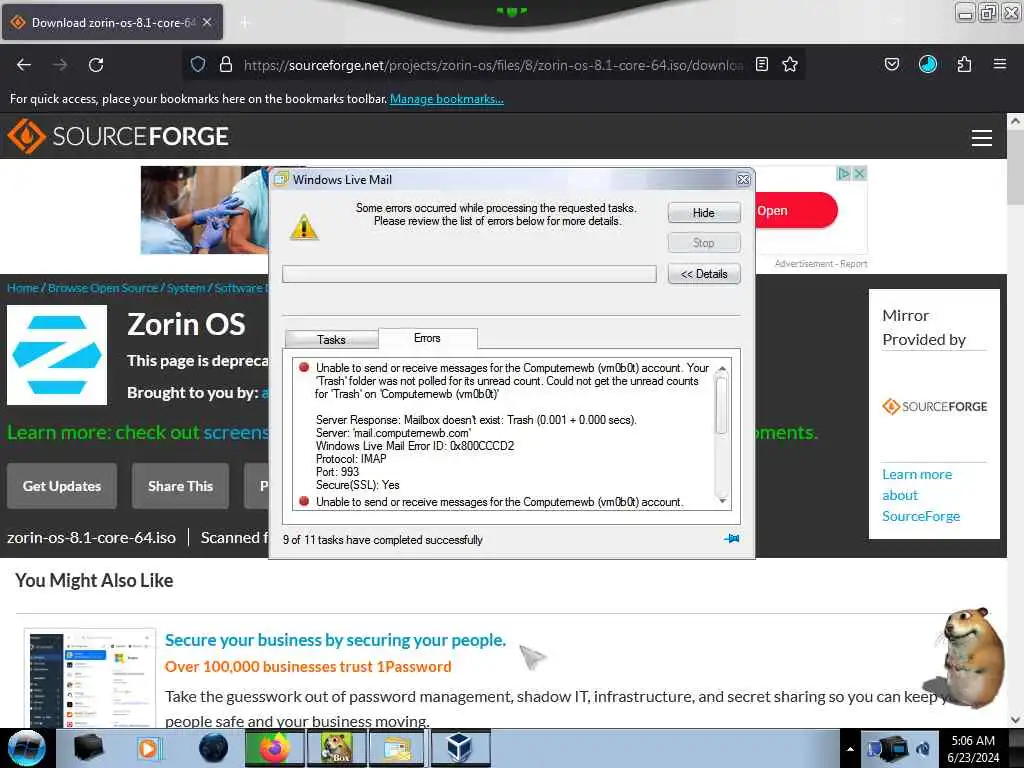Click the Manage bookmarks link

tap(447, 99)
